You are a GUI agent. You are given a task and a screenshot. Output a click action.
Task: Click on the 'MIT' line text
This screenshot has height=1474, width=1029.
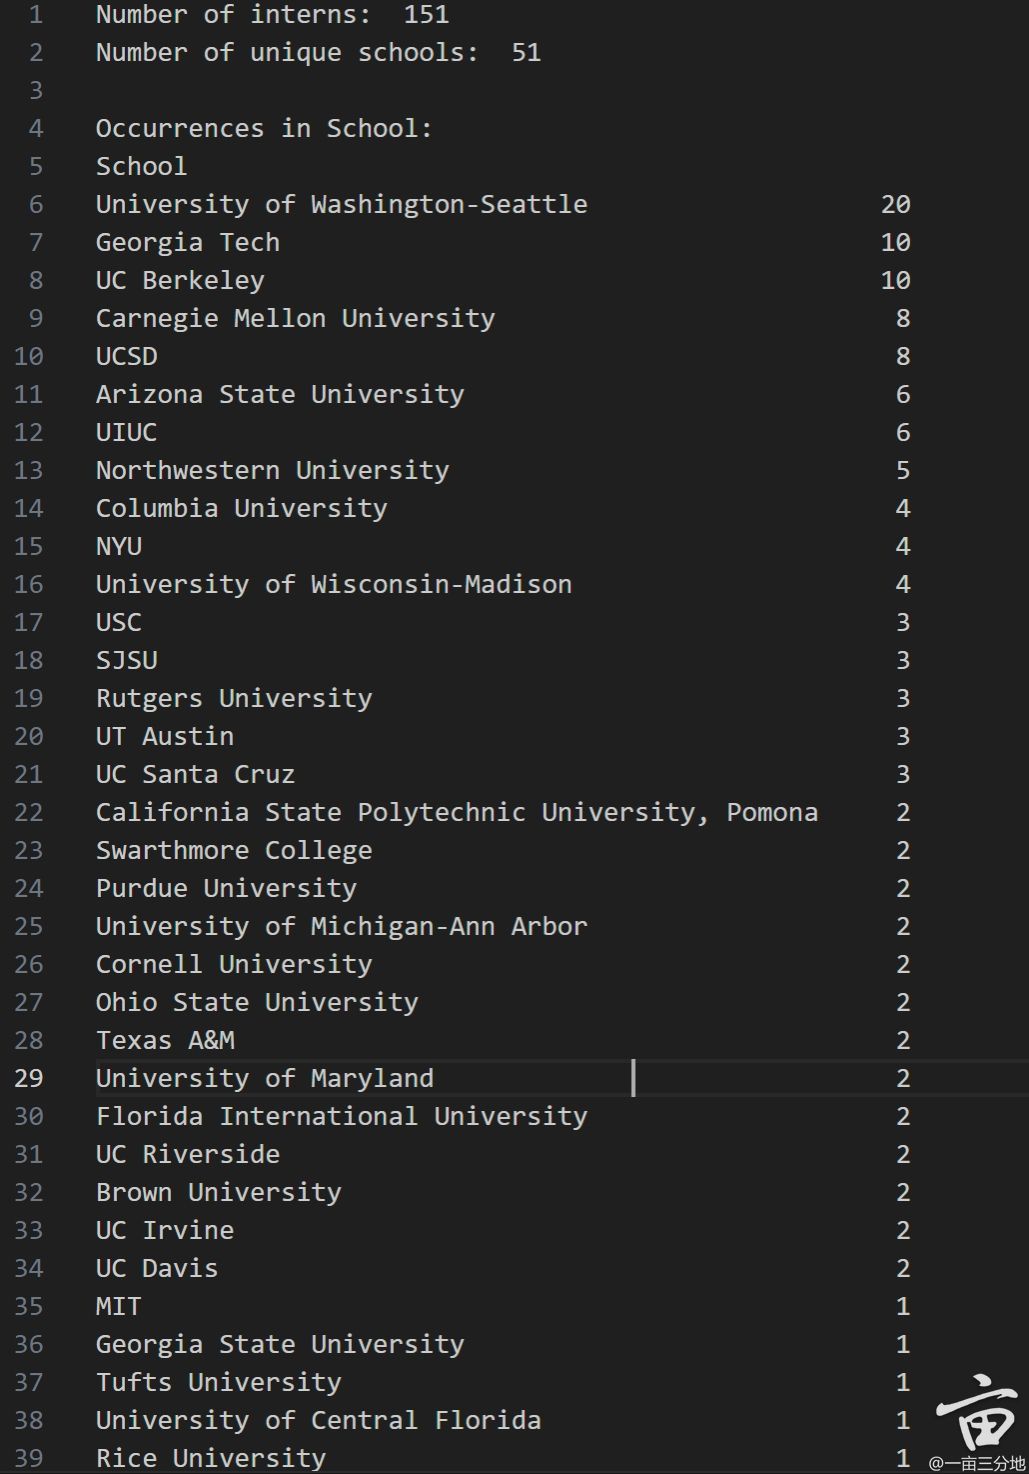click(118, 1306)
